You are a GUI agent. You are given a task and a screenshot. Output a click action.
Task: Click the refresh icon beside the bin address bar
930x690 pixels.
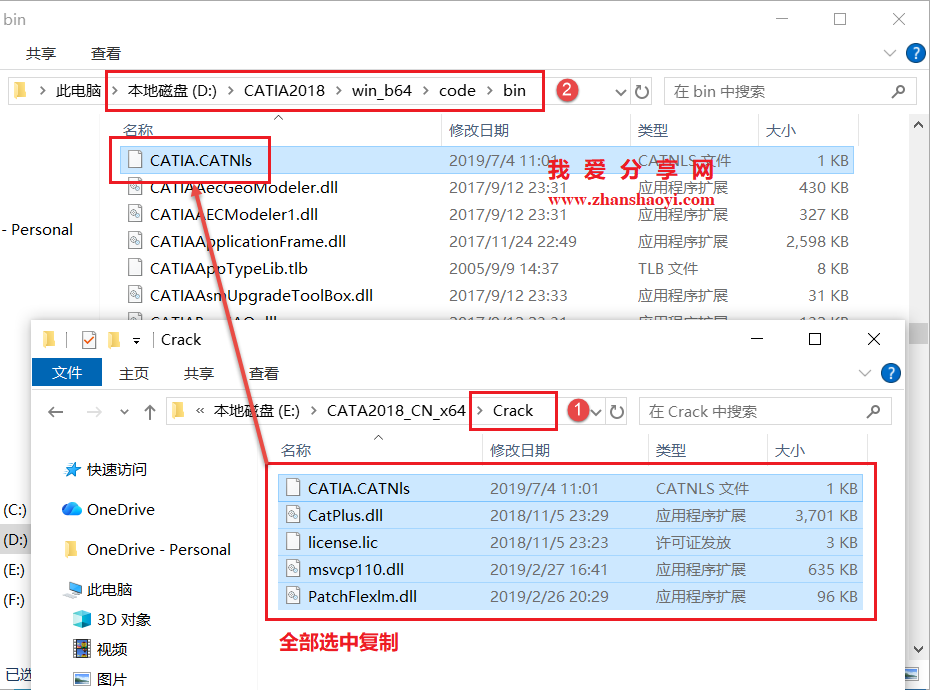tap(641, 90)
